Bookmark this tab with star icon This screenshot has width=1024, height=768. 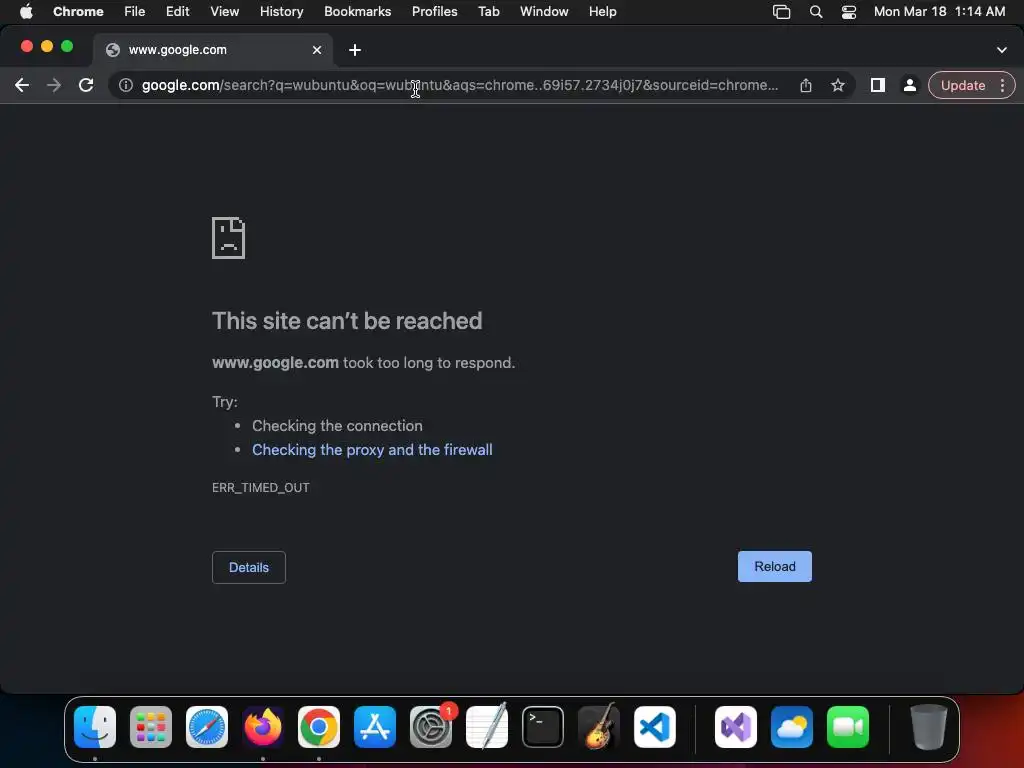pyautogui.click(x=838, y=86)
